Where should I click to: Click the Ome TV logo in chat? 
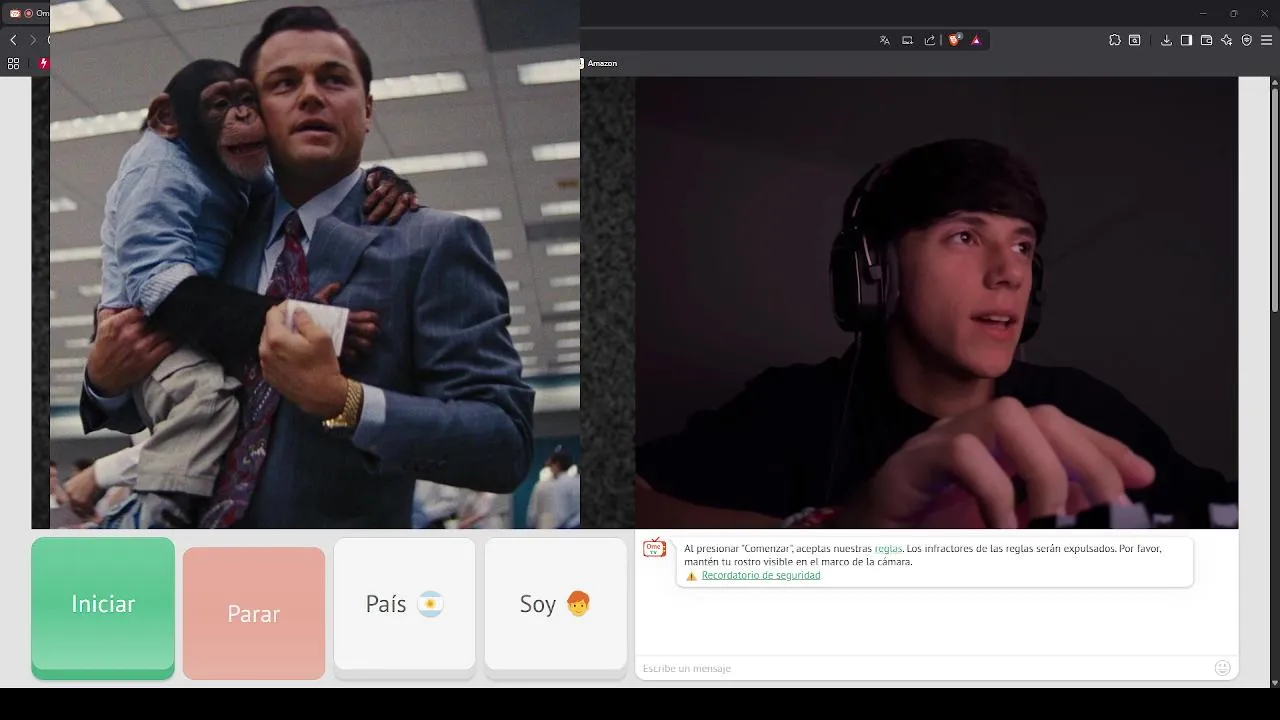tap(654, 547)
